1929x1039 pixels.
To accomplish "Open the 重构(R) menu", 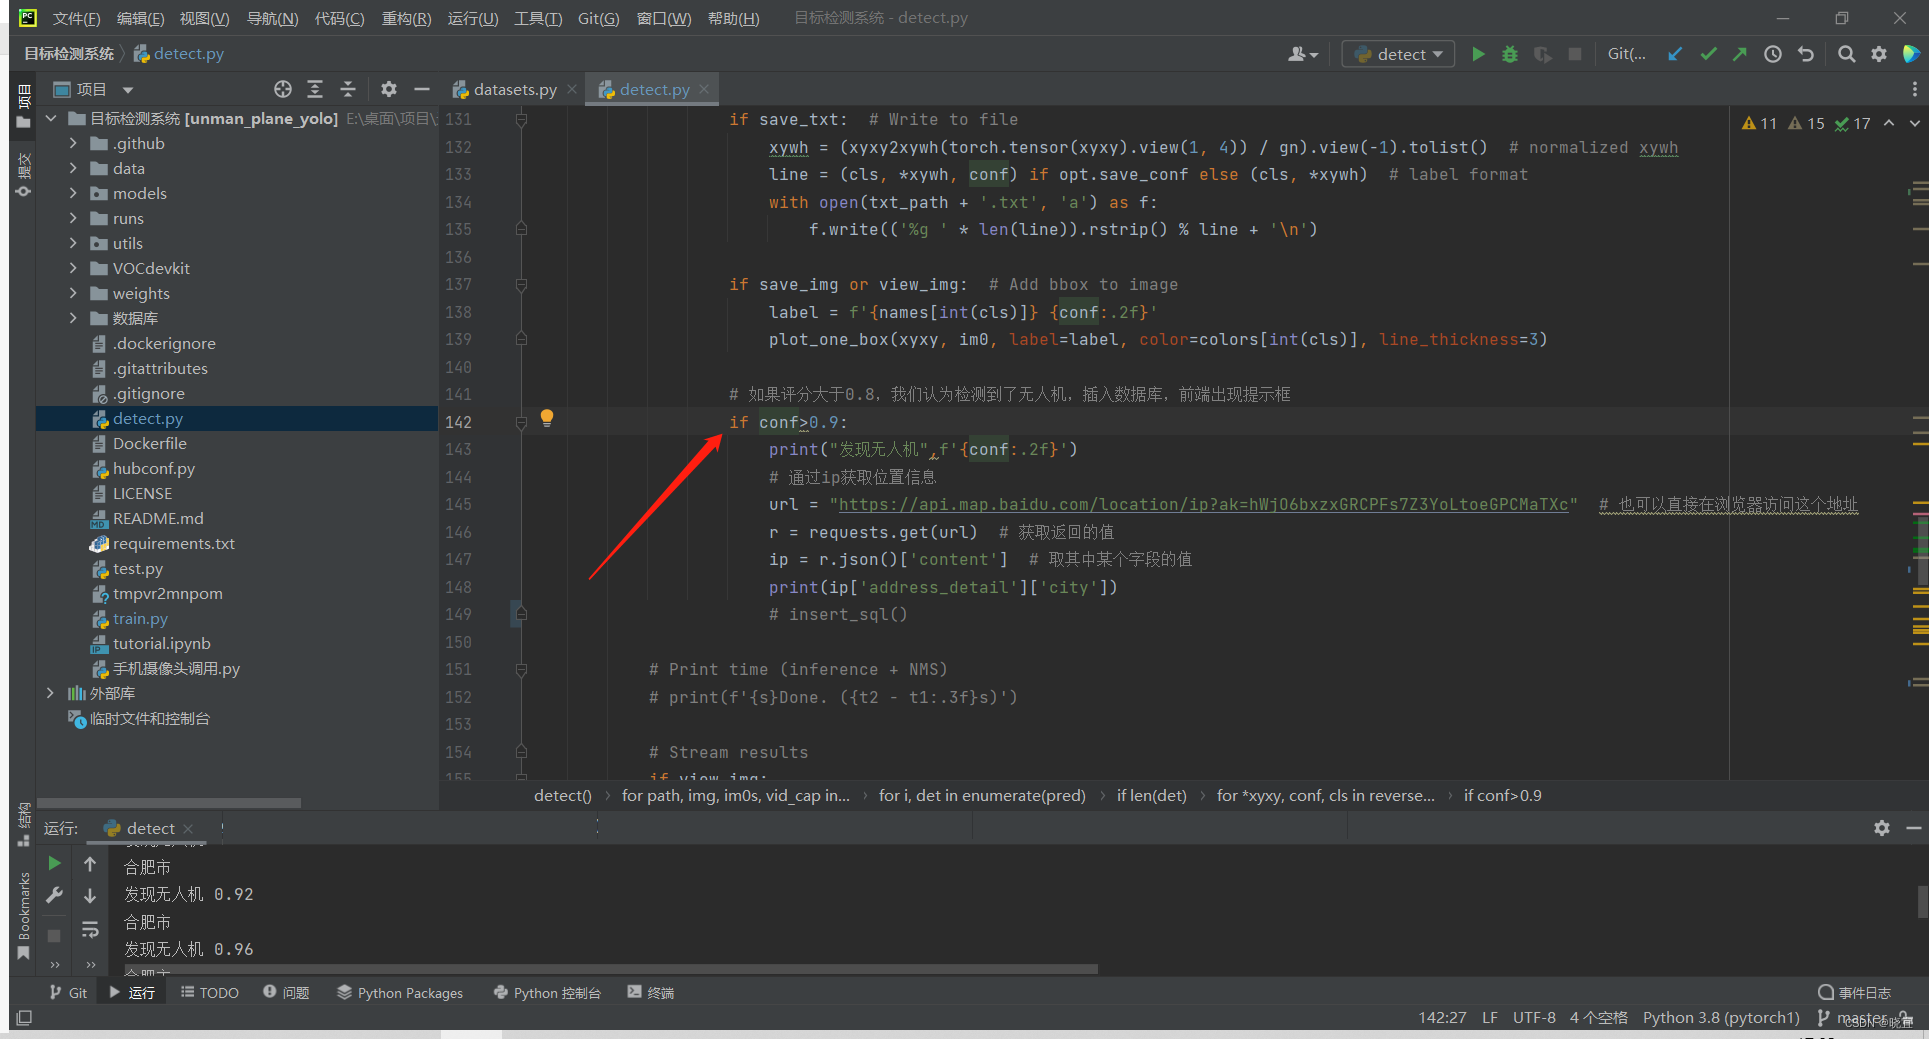I will [406, 18].
